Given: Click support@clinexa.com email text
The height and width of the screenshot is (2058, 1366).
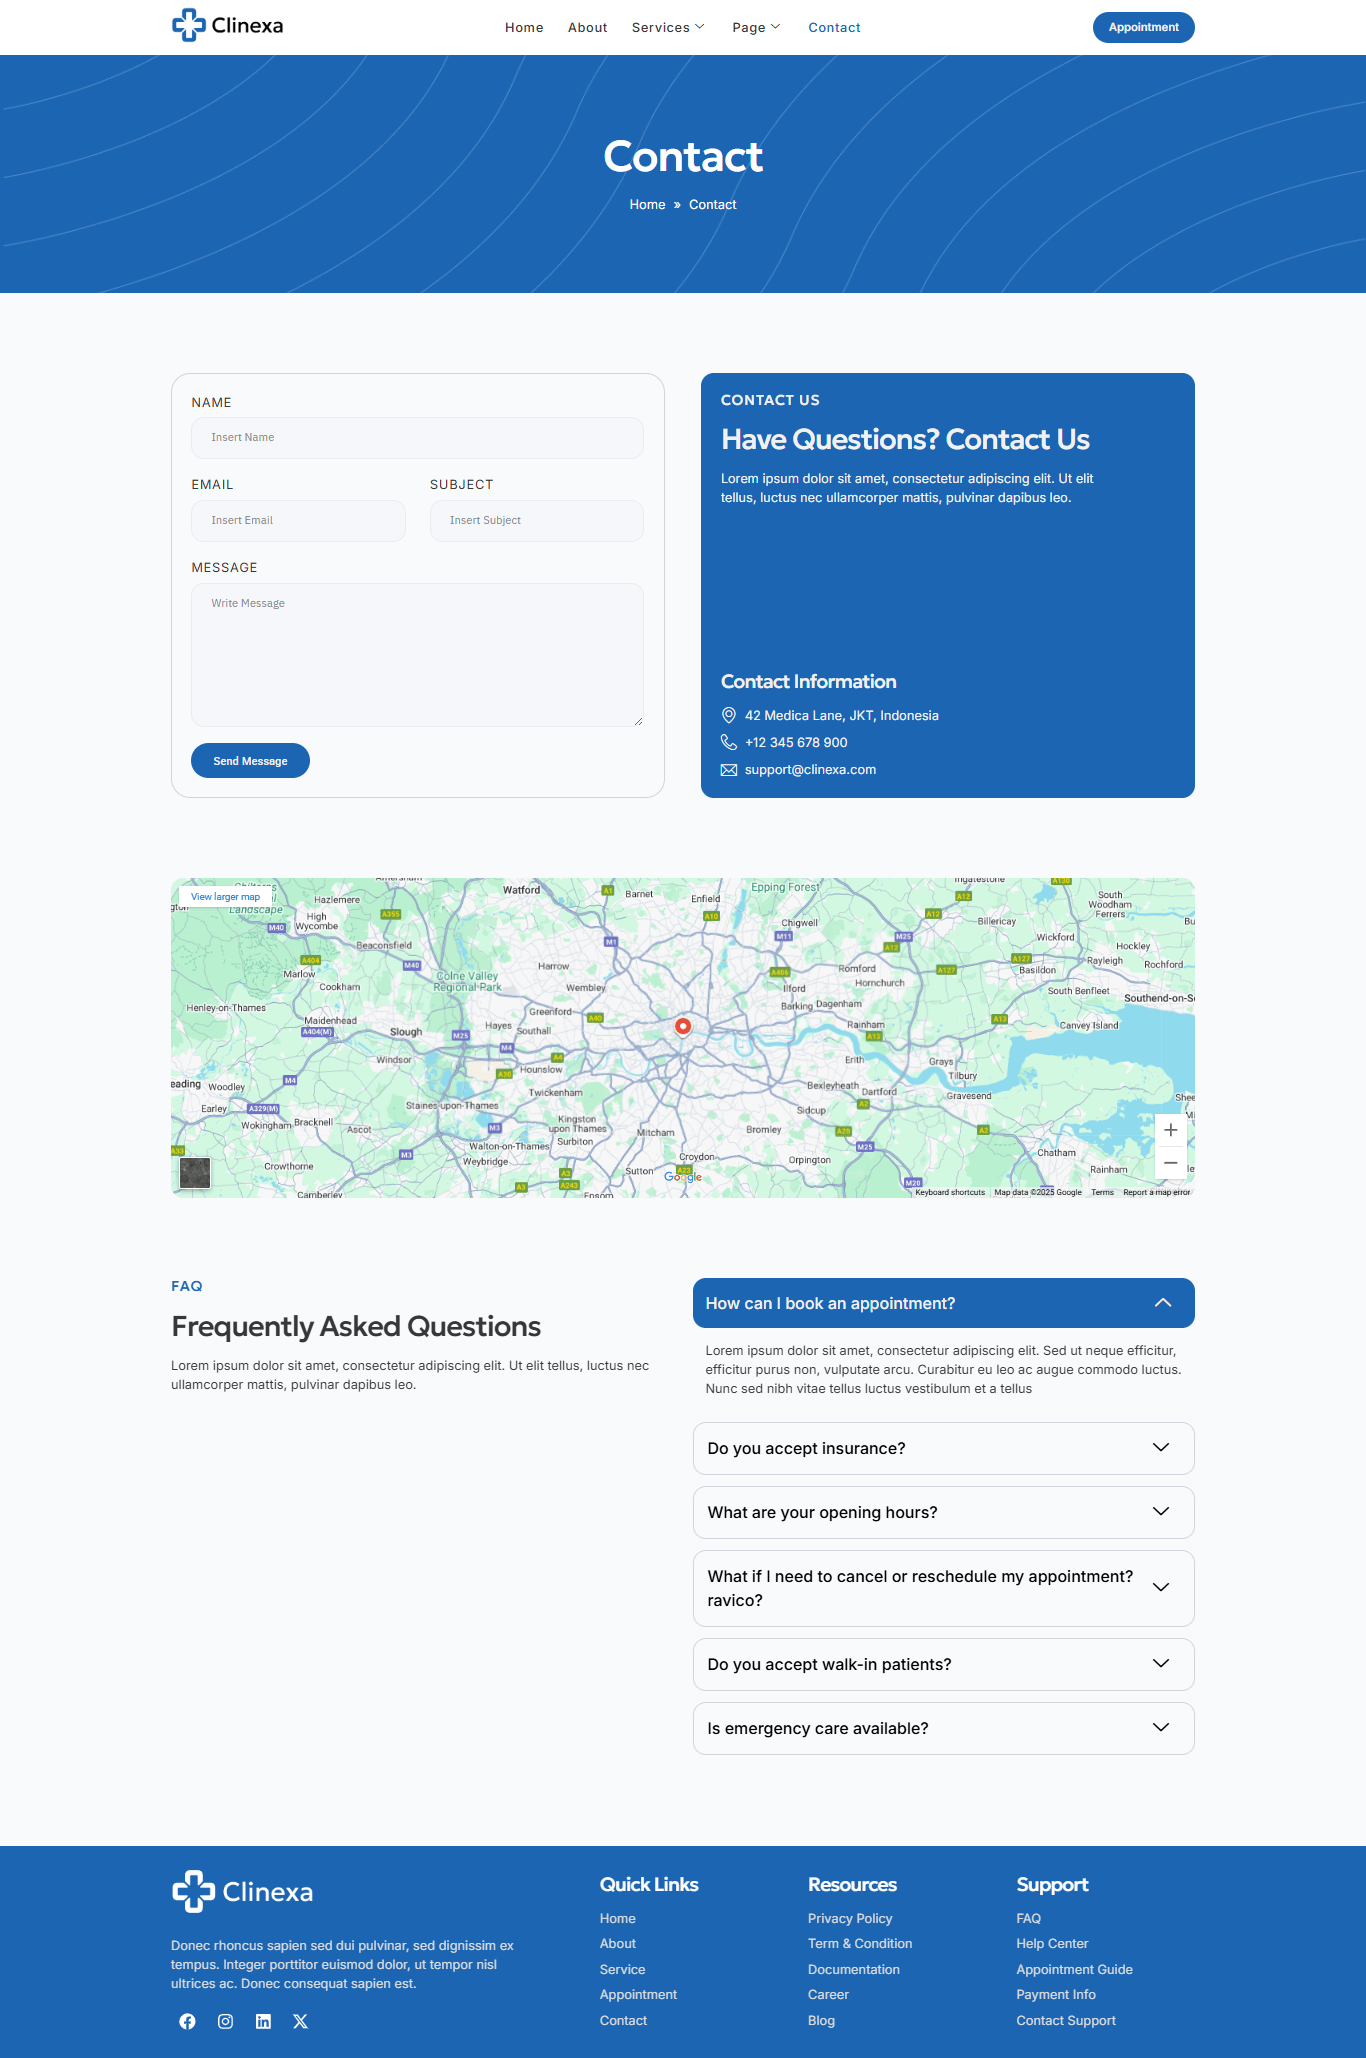Looking at the screenshot, I should tap(810, 769).
